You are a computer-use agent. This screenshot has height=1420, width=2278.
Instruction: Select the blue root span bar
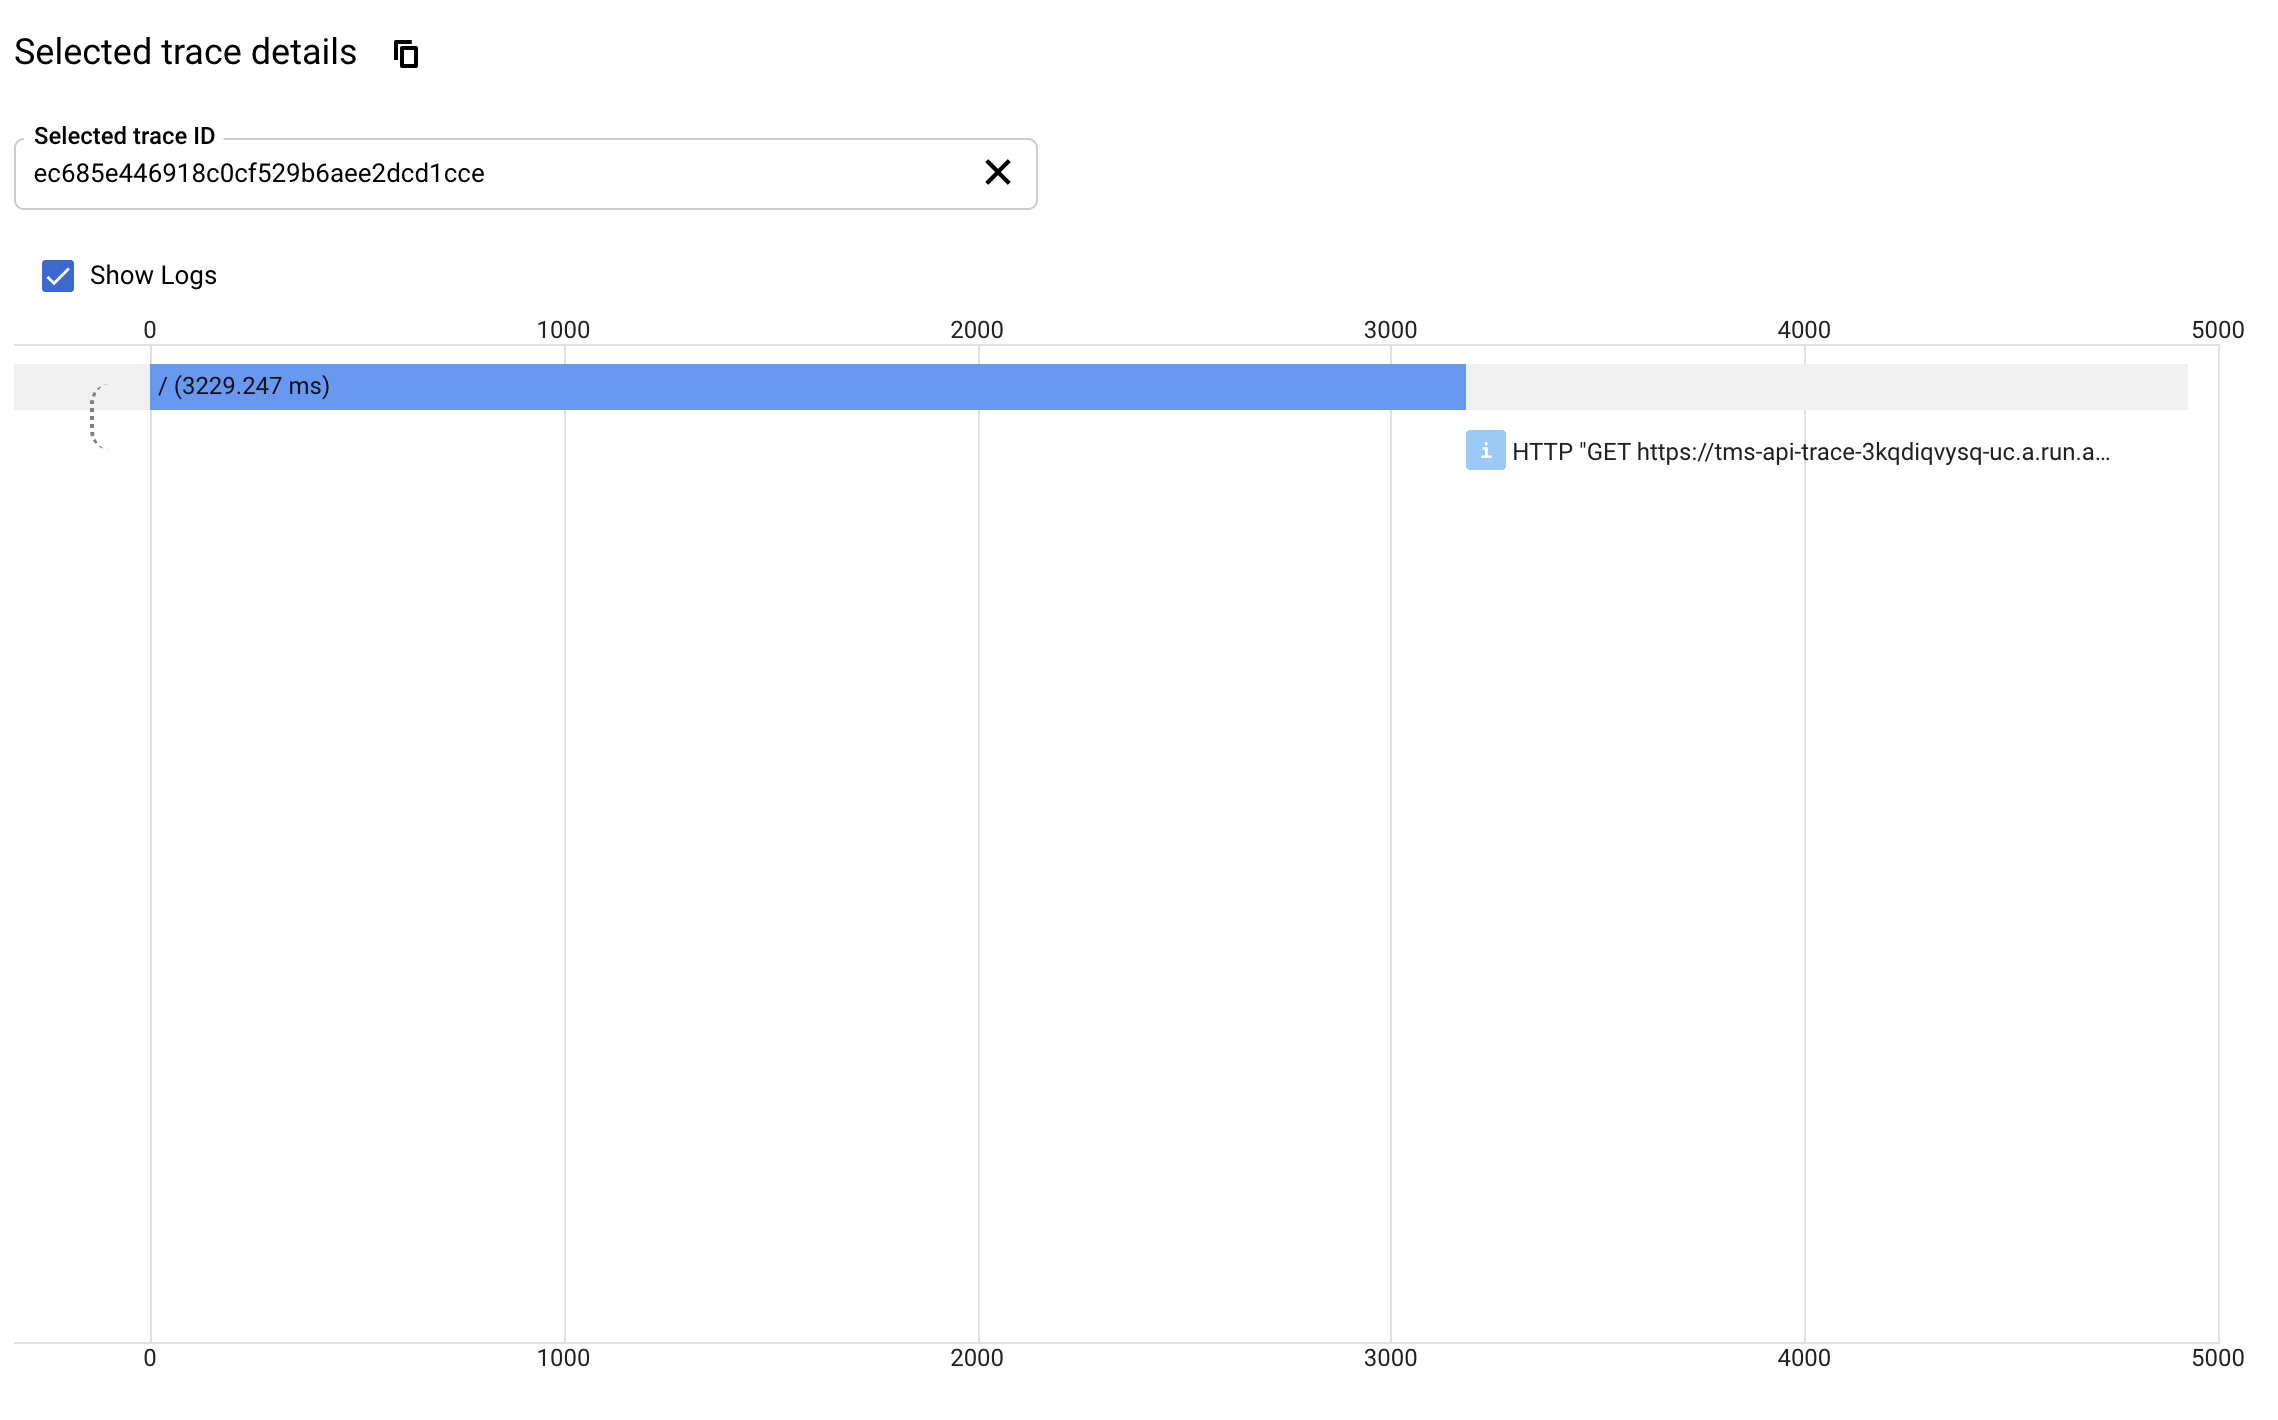coord(900,387)
